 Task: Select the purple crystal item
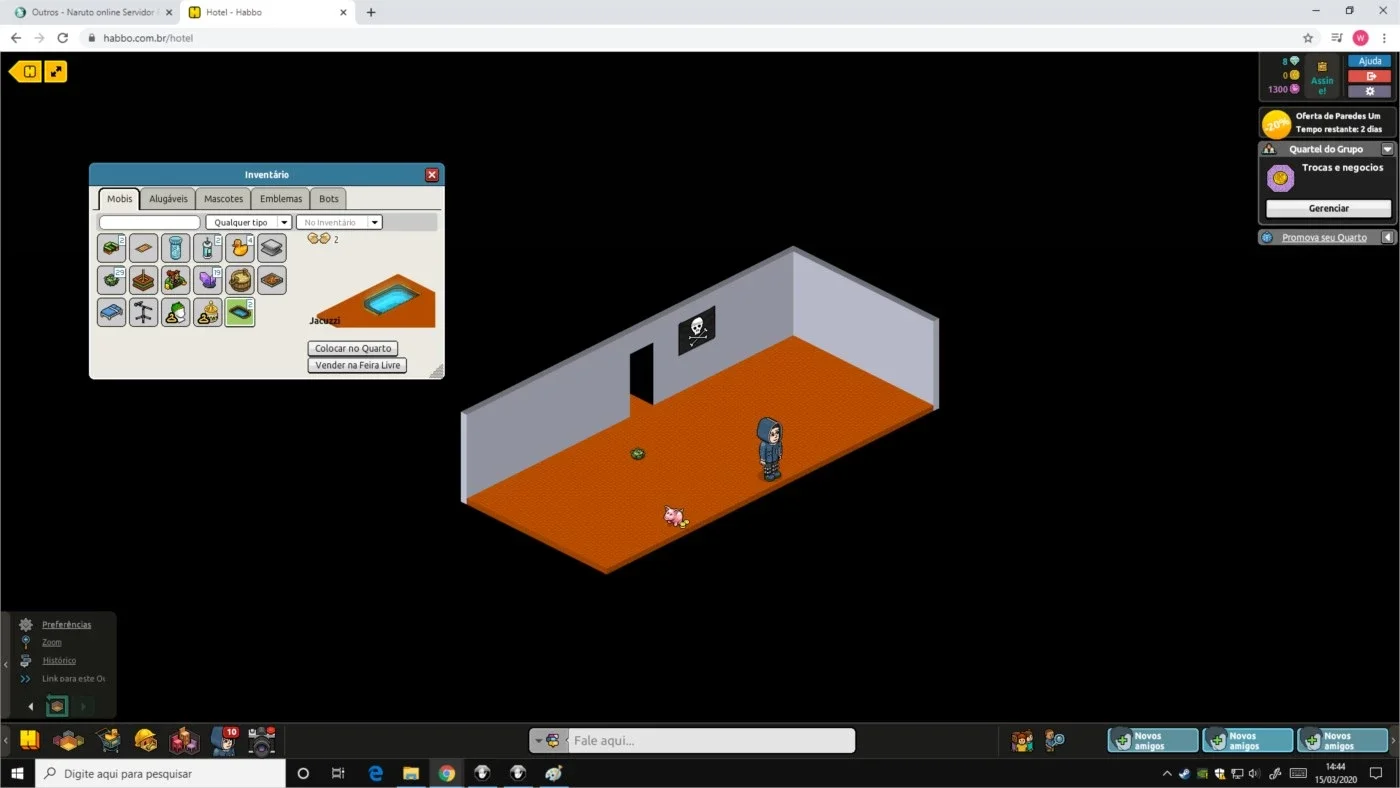tap(207, 280)
